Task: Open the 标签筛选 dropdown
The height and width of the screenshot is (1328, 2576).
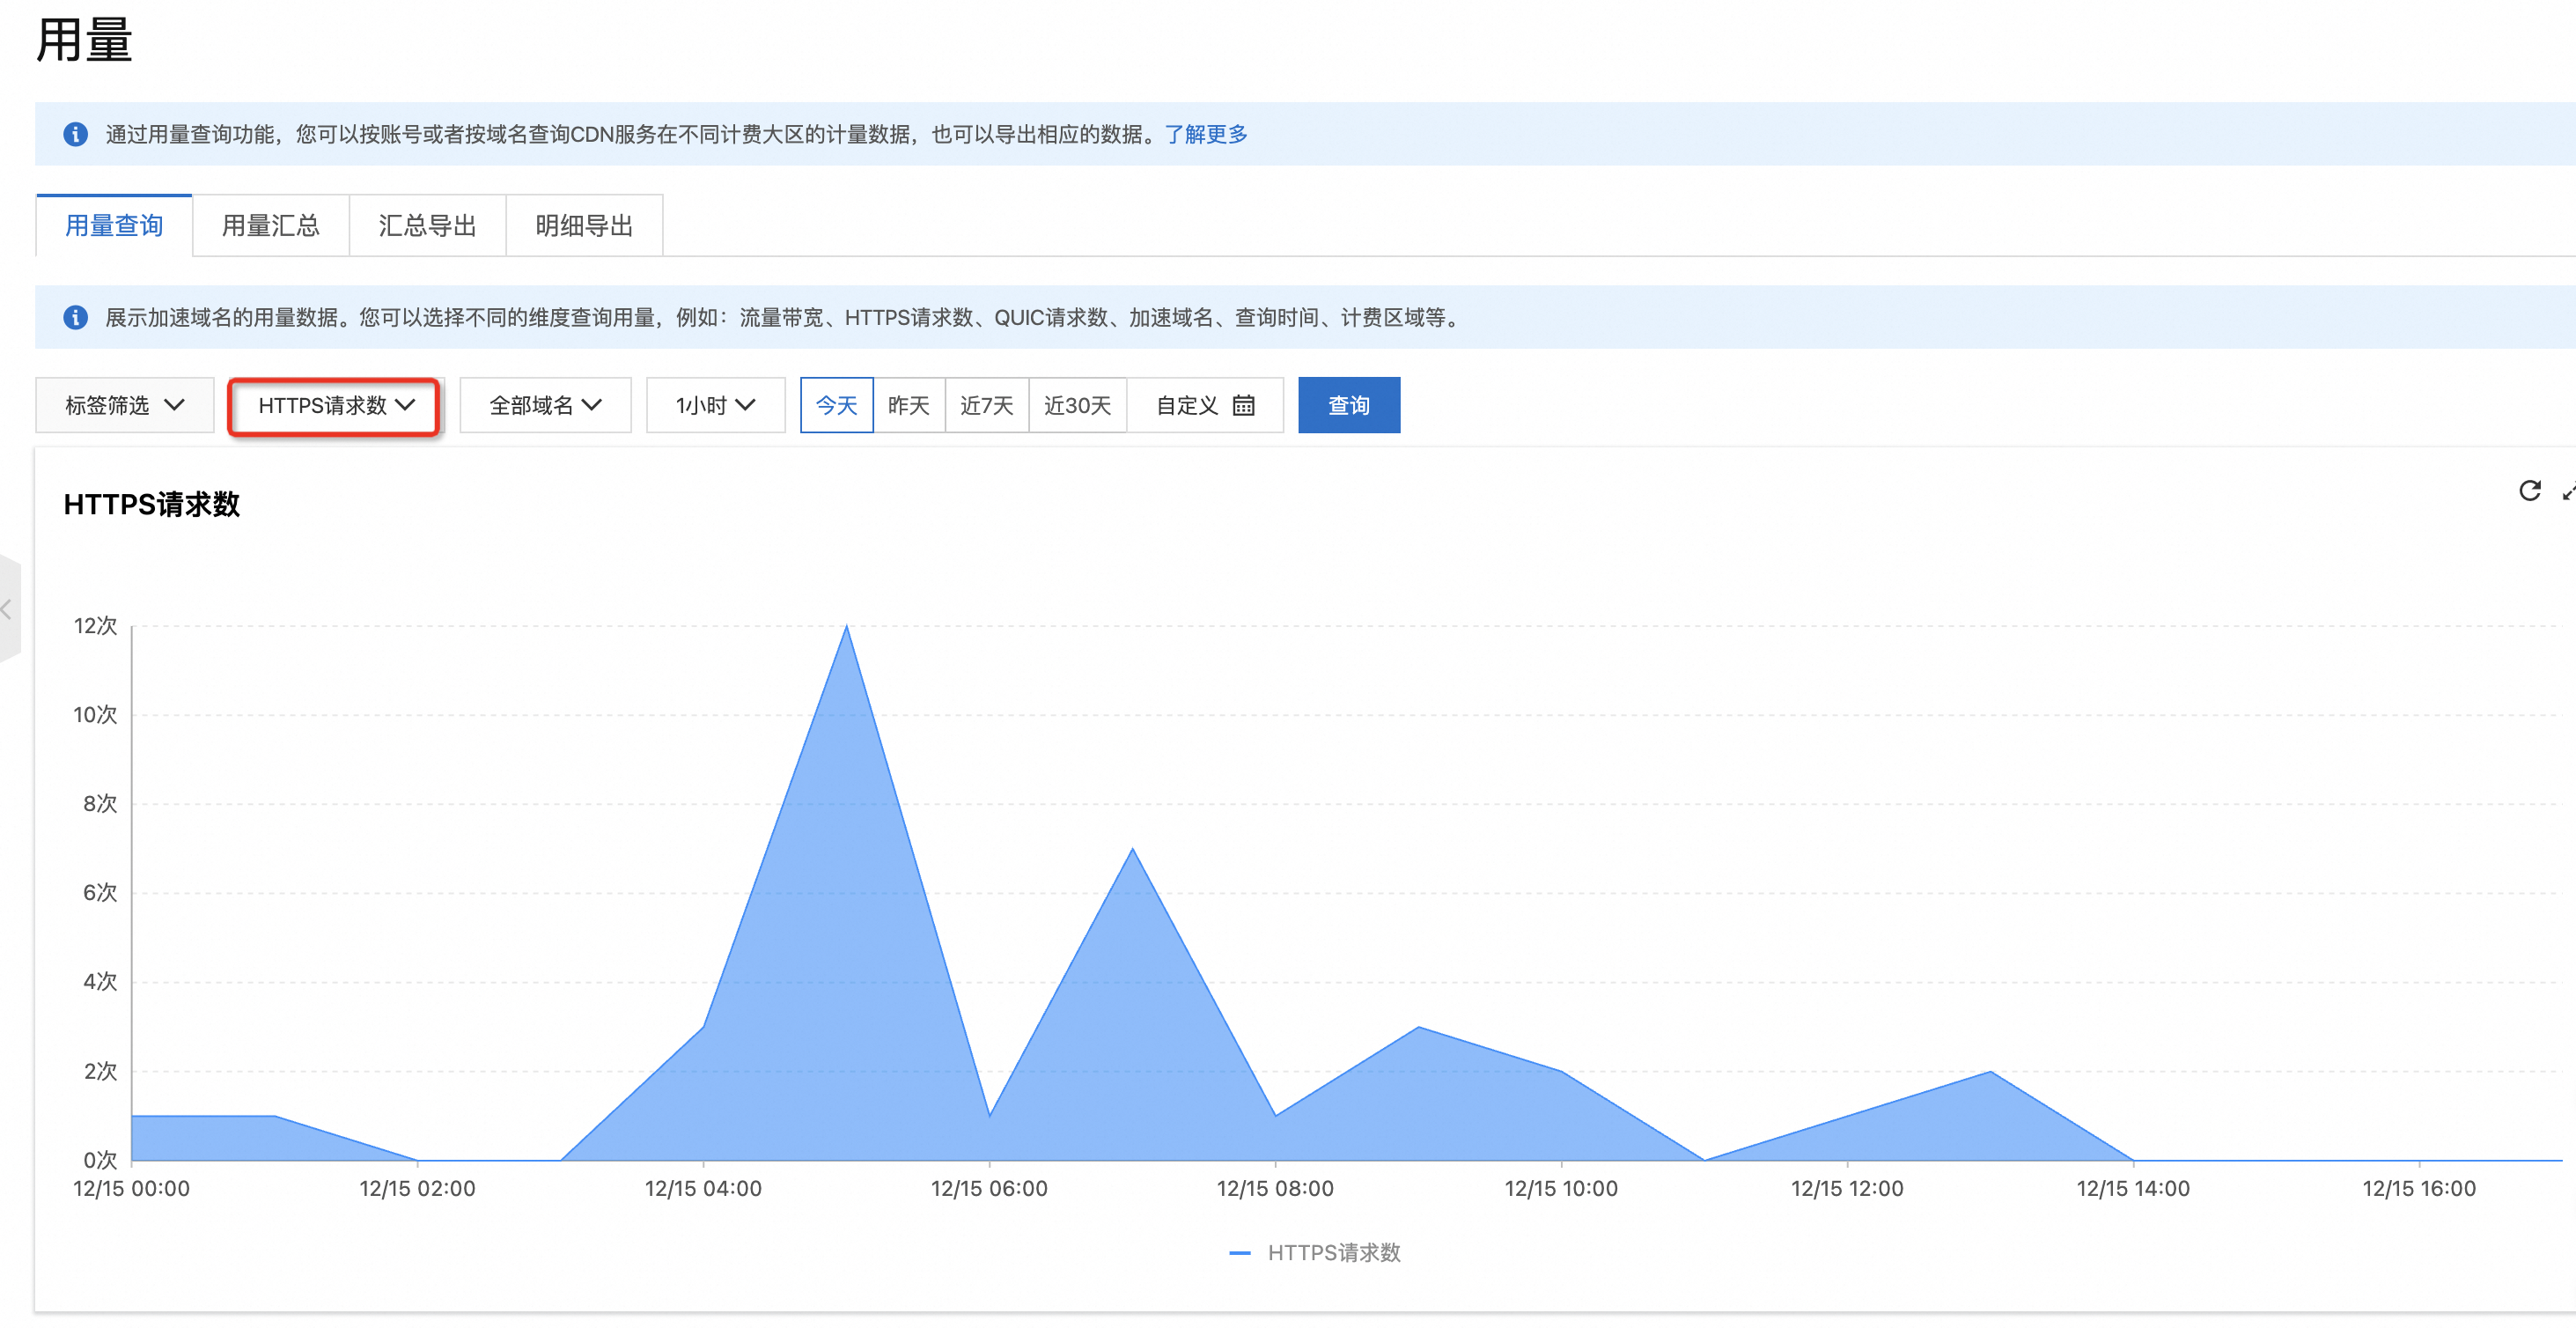Action: 124,405
